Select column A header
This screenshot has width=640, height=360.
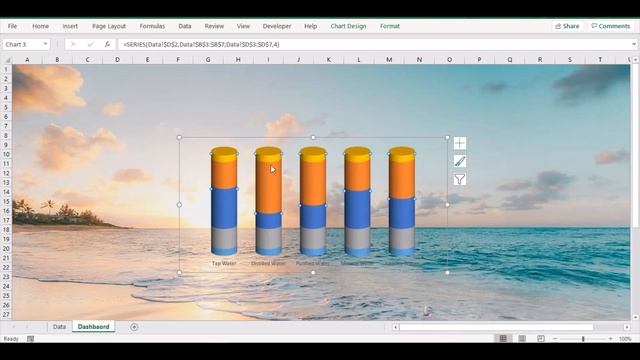pos(27,60)
